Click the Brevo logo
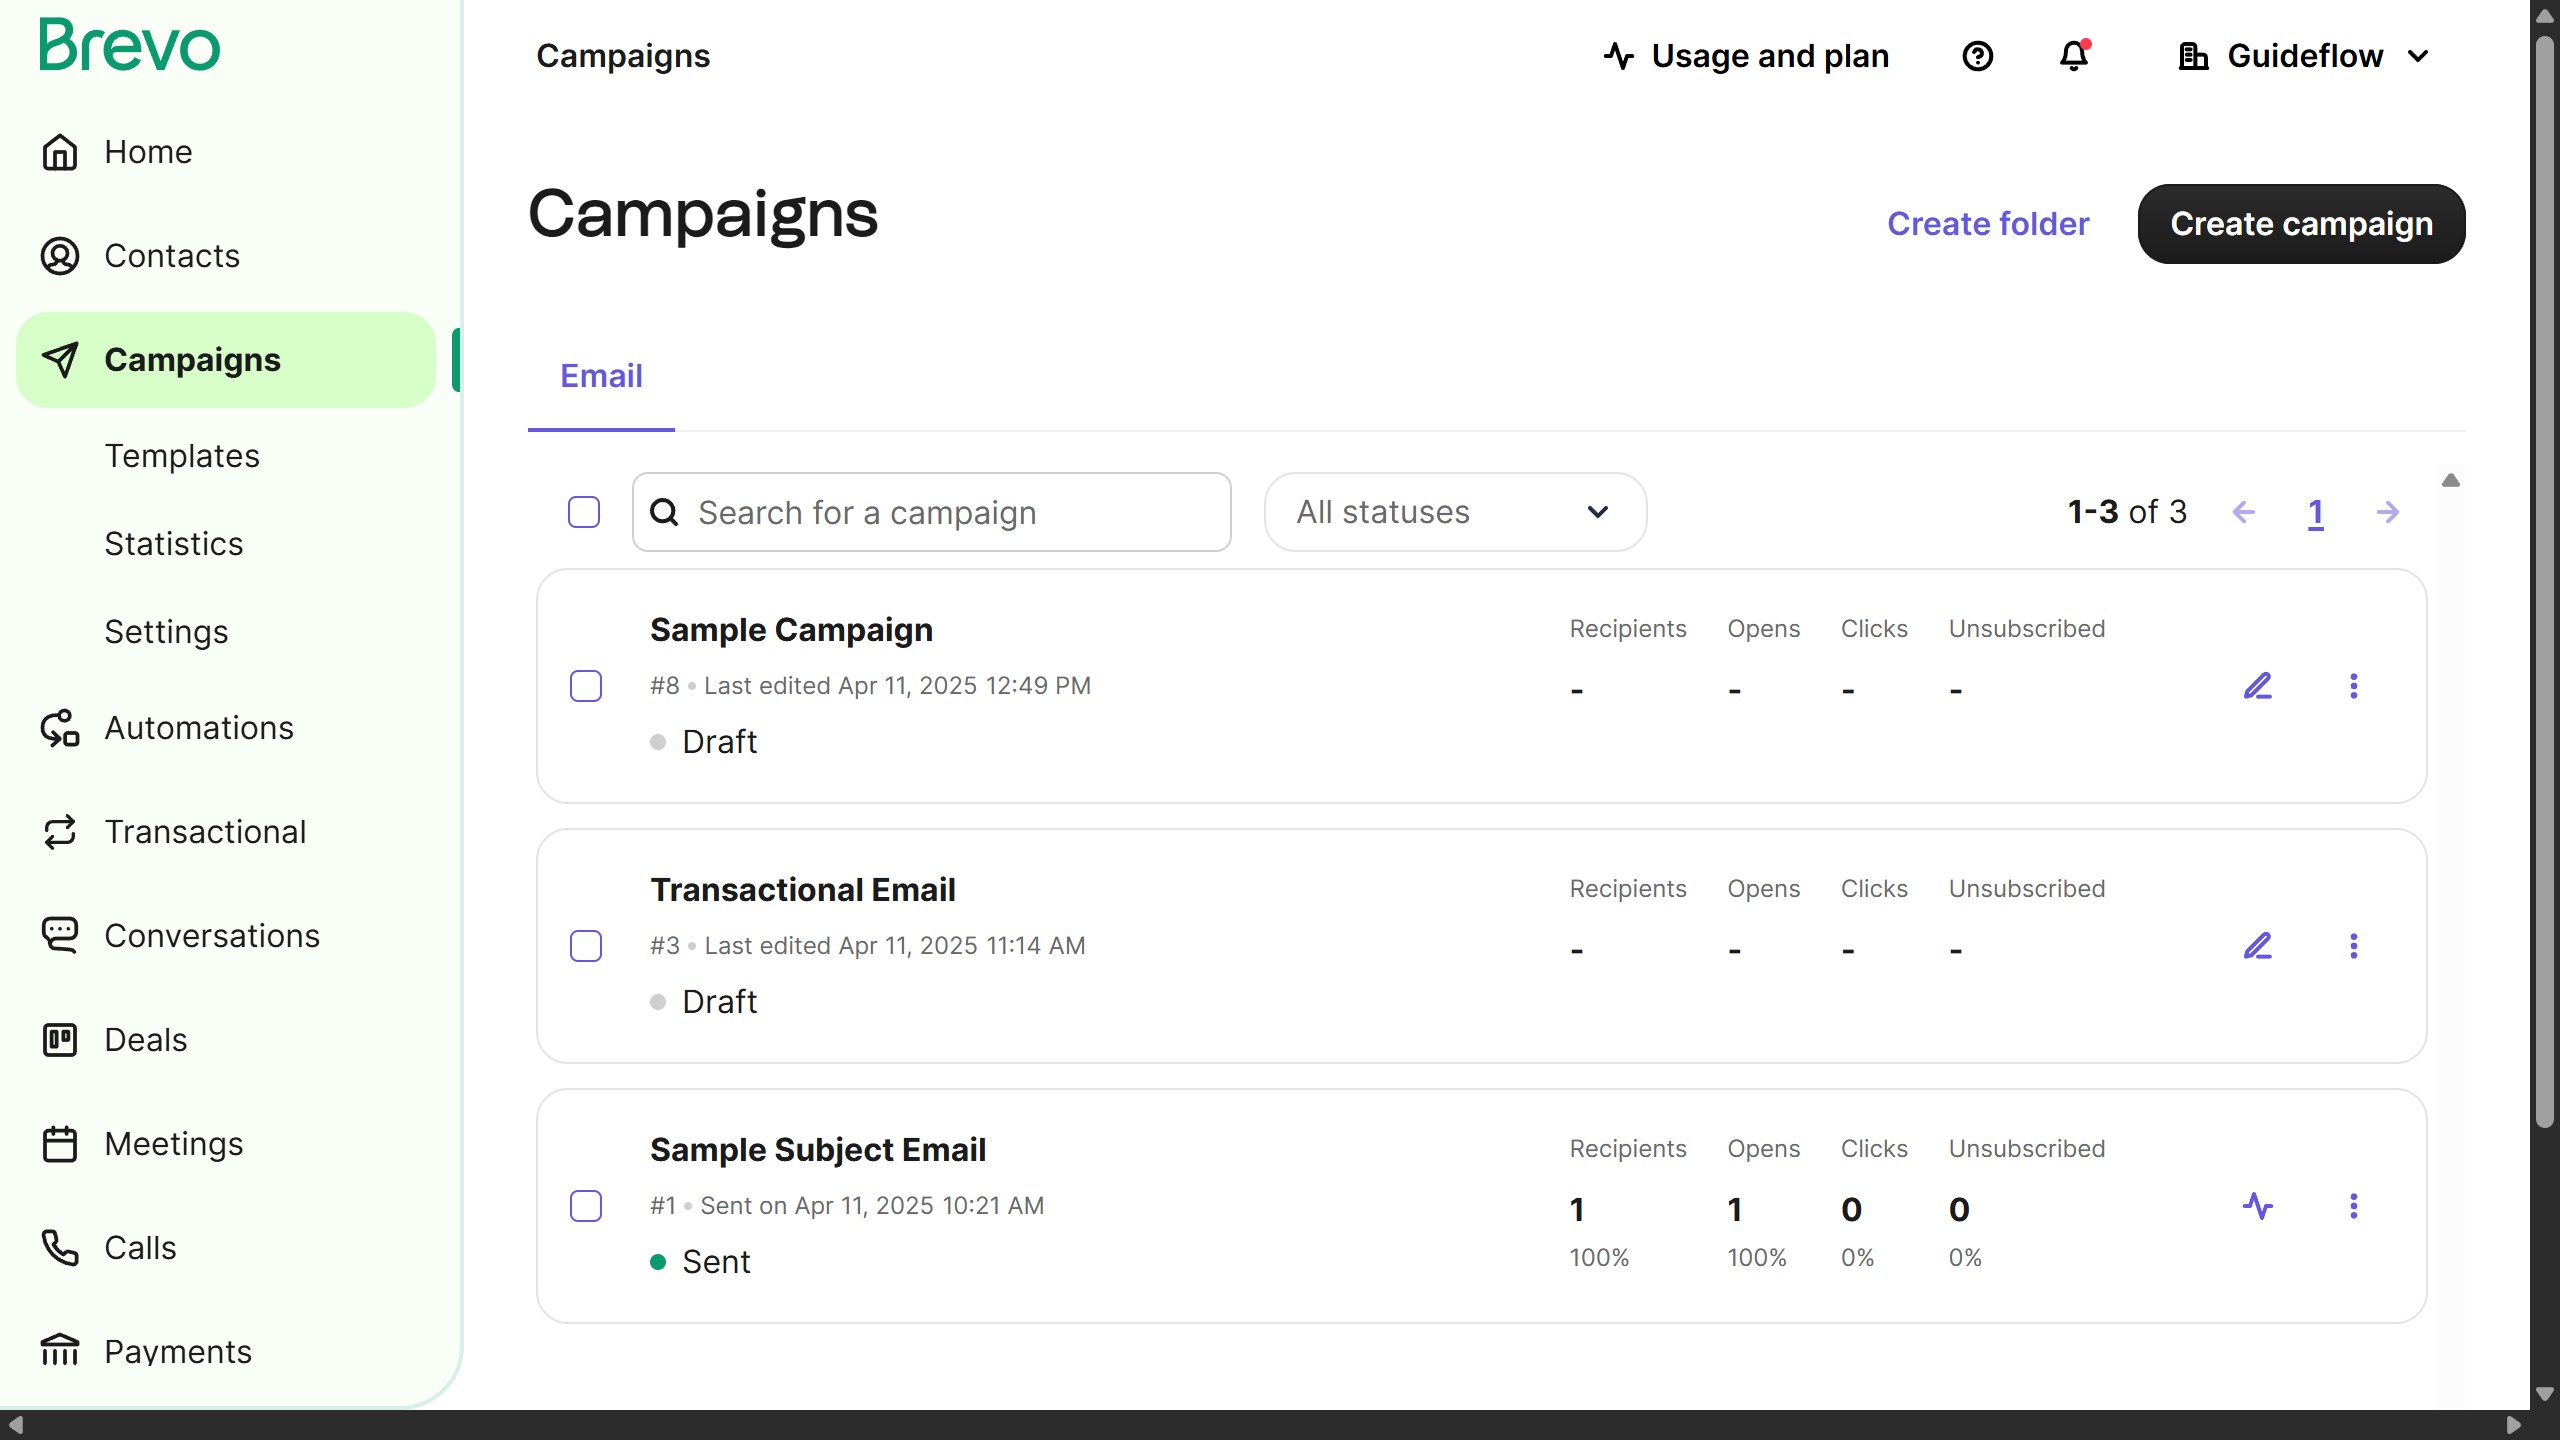 click(130, 46)
